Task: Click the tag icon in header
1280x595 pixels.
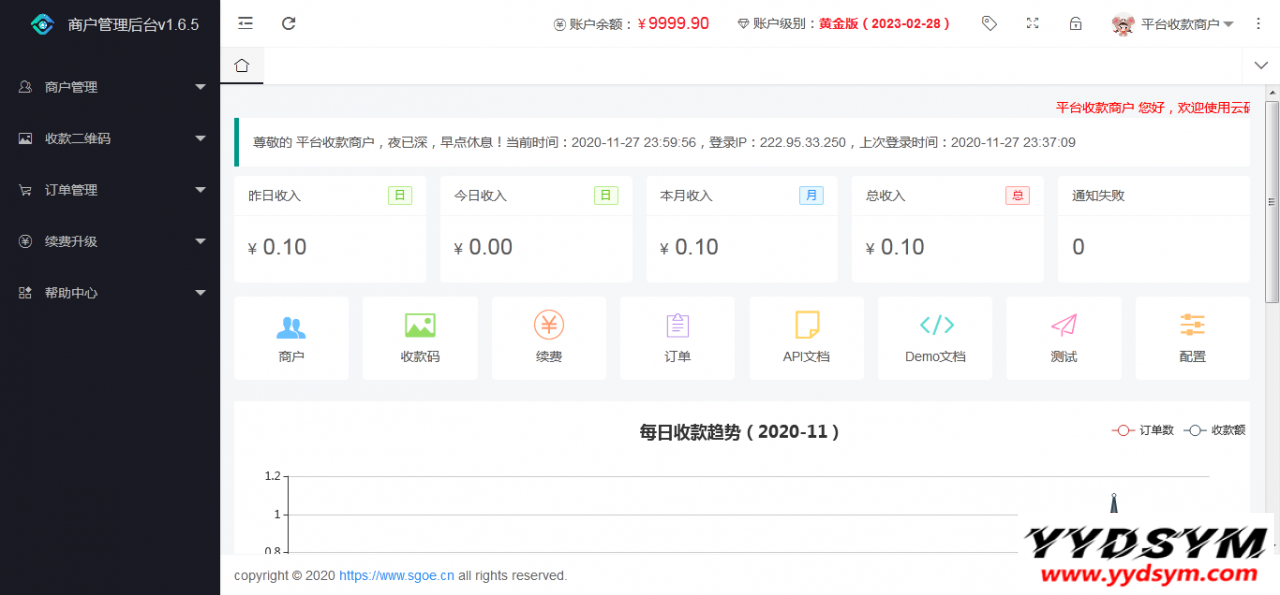Action: click(989, 23)
